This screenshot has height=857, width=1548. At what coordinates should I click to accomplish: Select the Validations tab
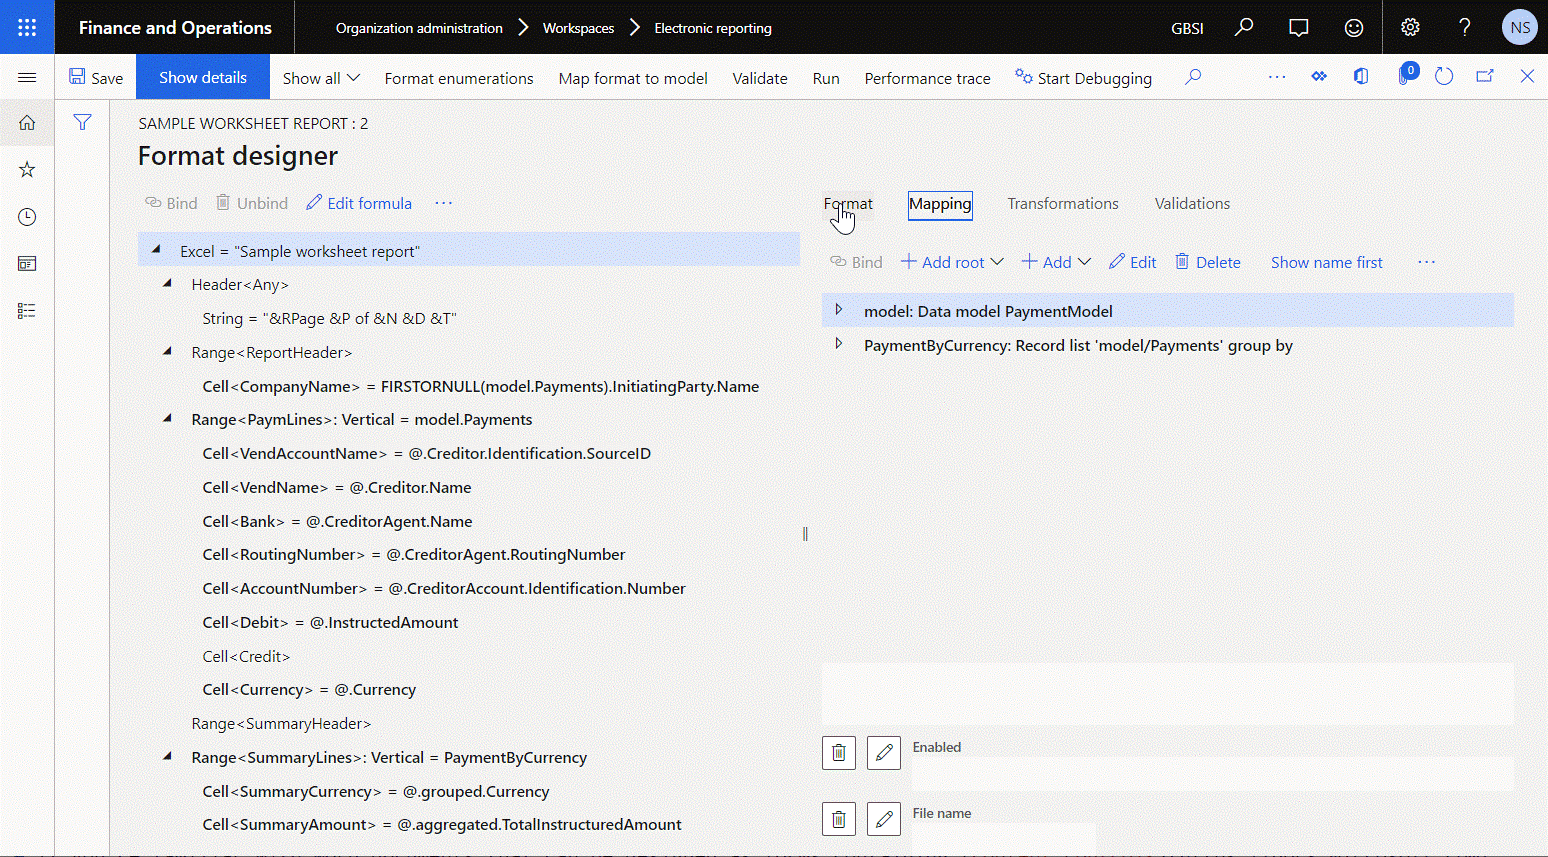tap(1191, 203)
